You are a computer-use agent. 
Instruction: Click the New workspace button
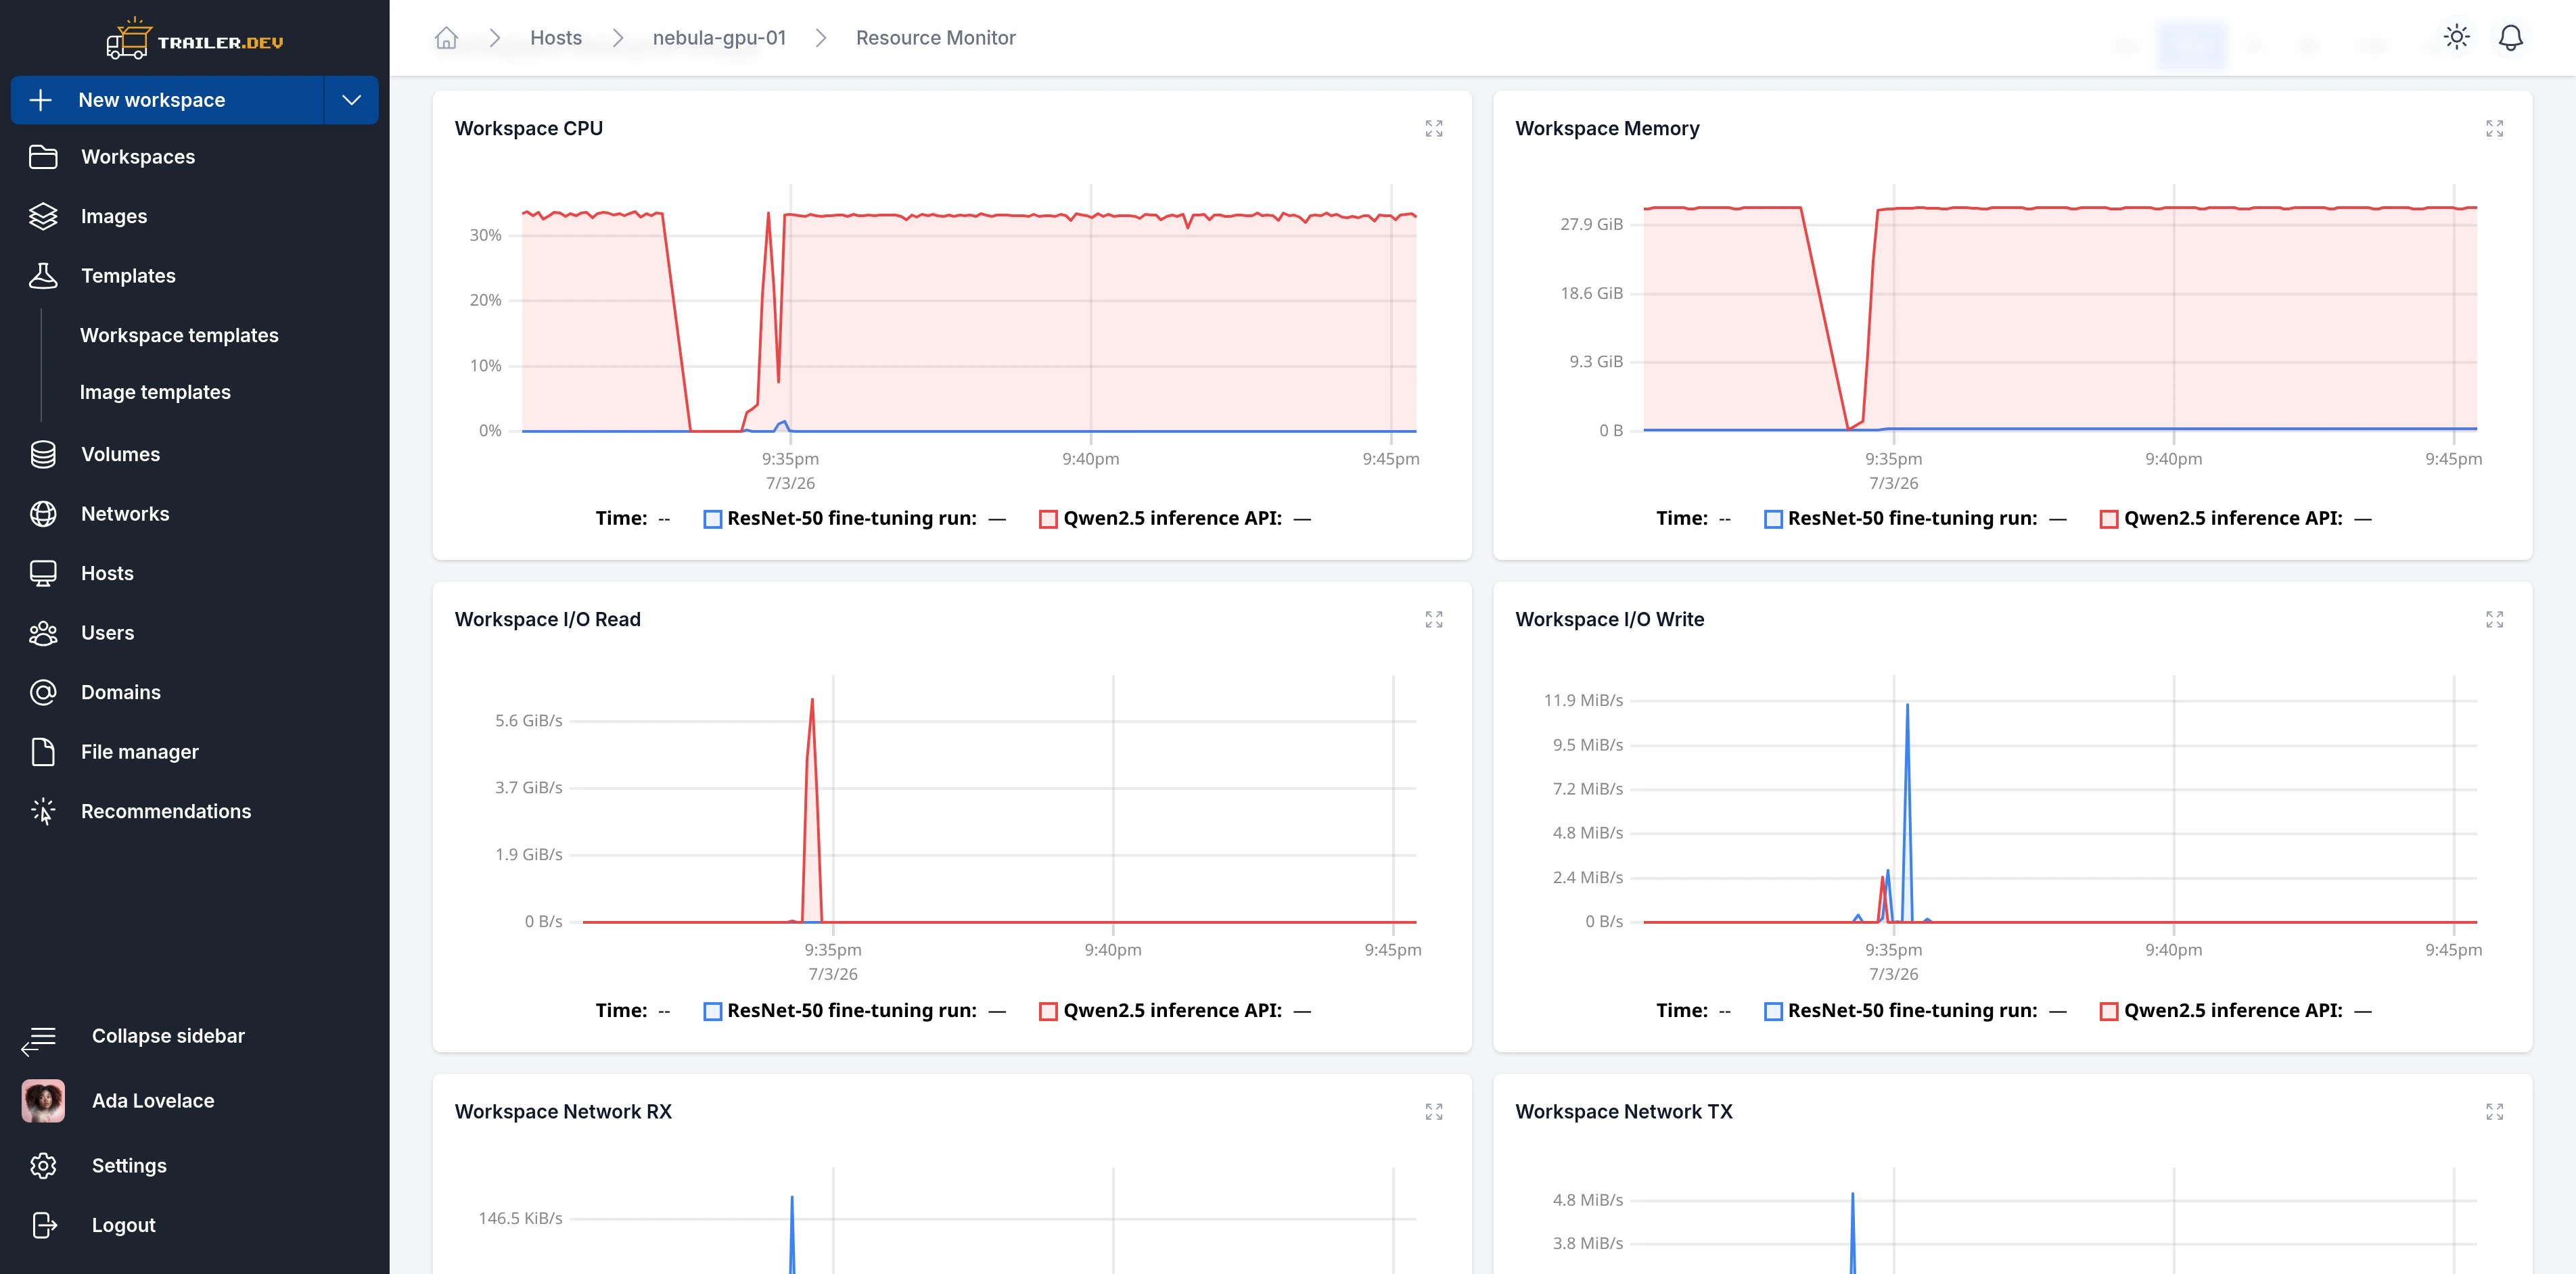coord(167,100)
